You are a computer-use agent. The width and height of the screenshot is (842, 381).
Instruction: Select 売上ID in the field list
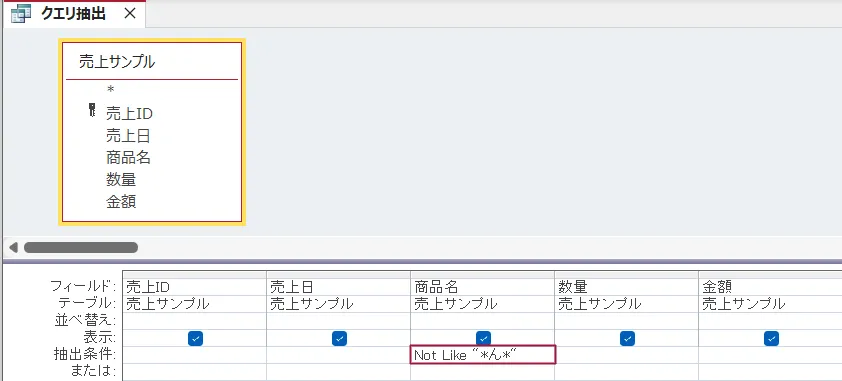click(x=129, y=113)
